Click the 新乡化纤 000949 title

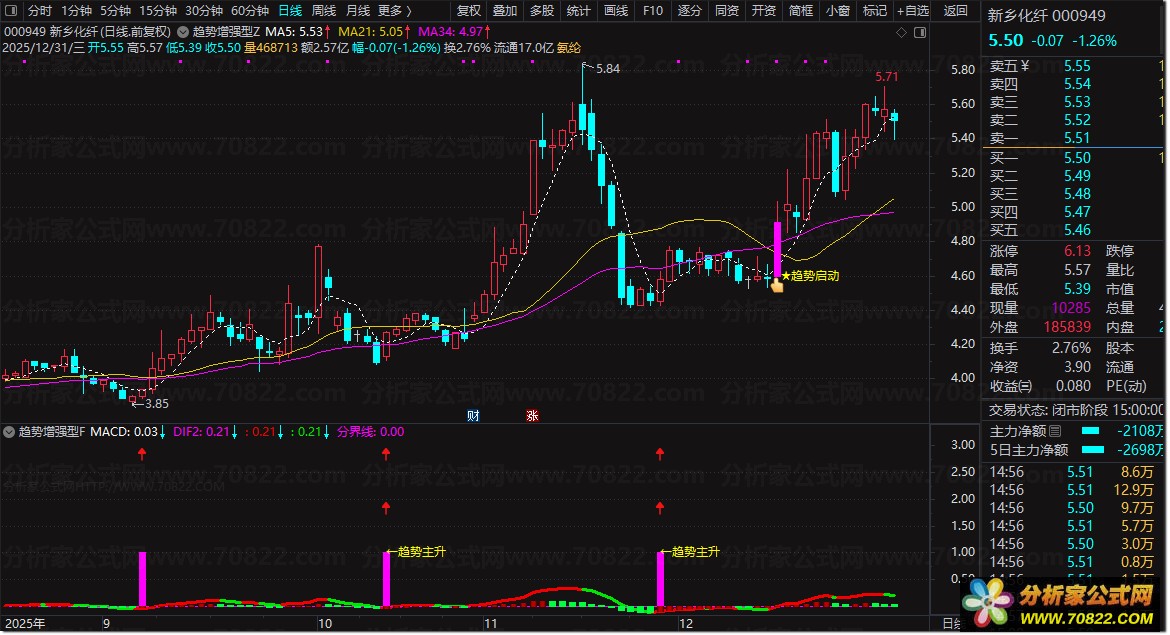[1046, 16]
